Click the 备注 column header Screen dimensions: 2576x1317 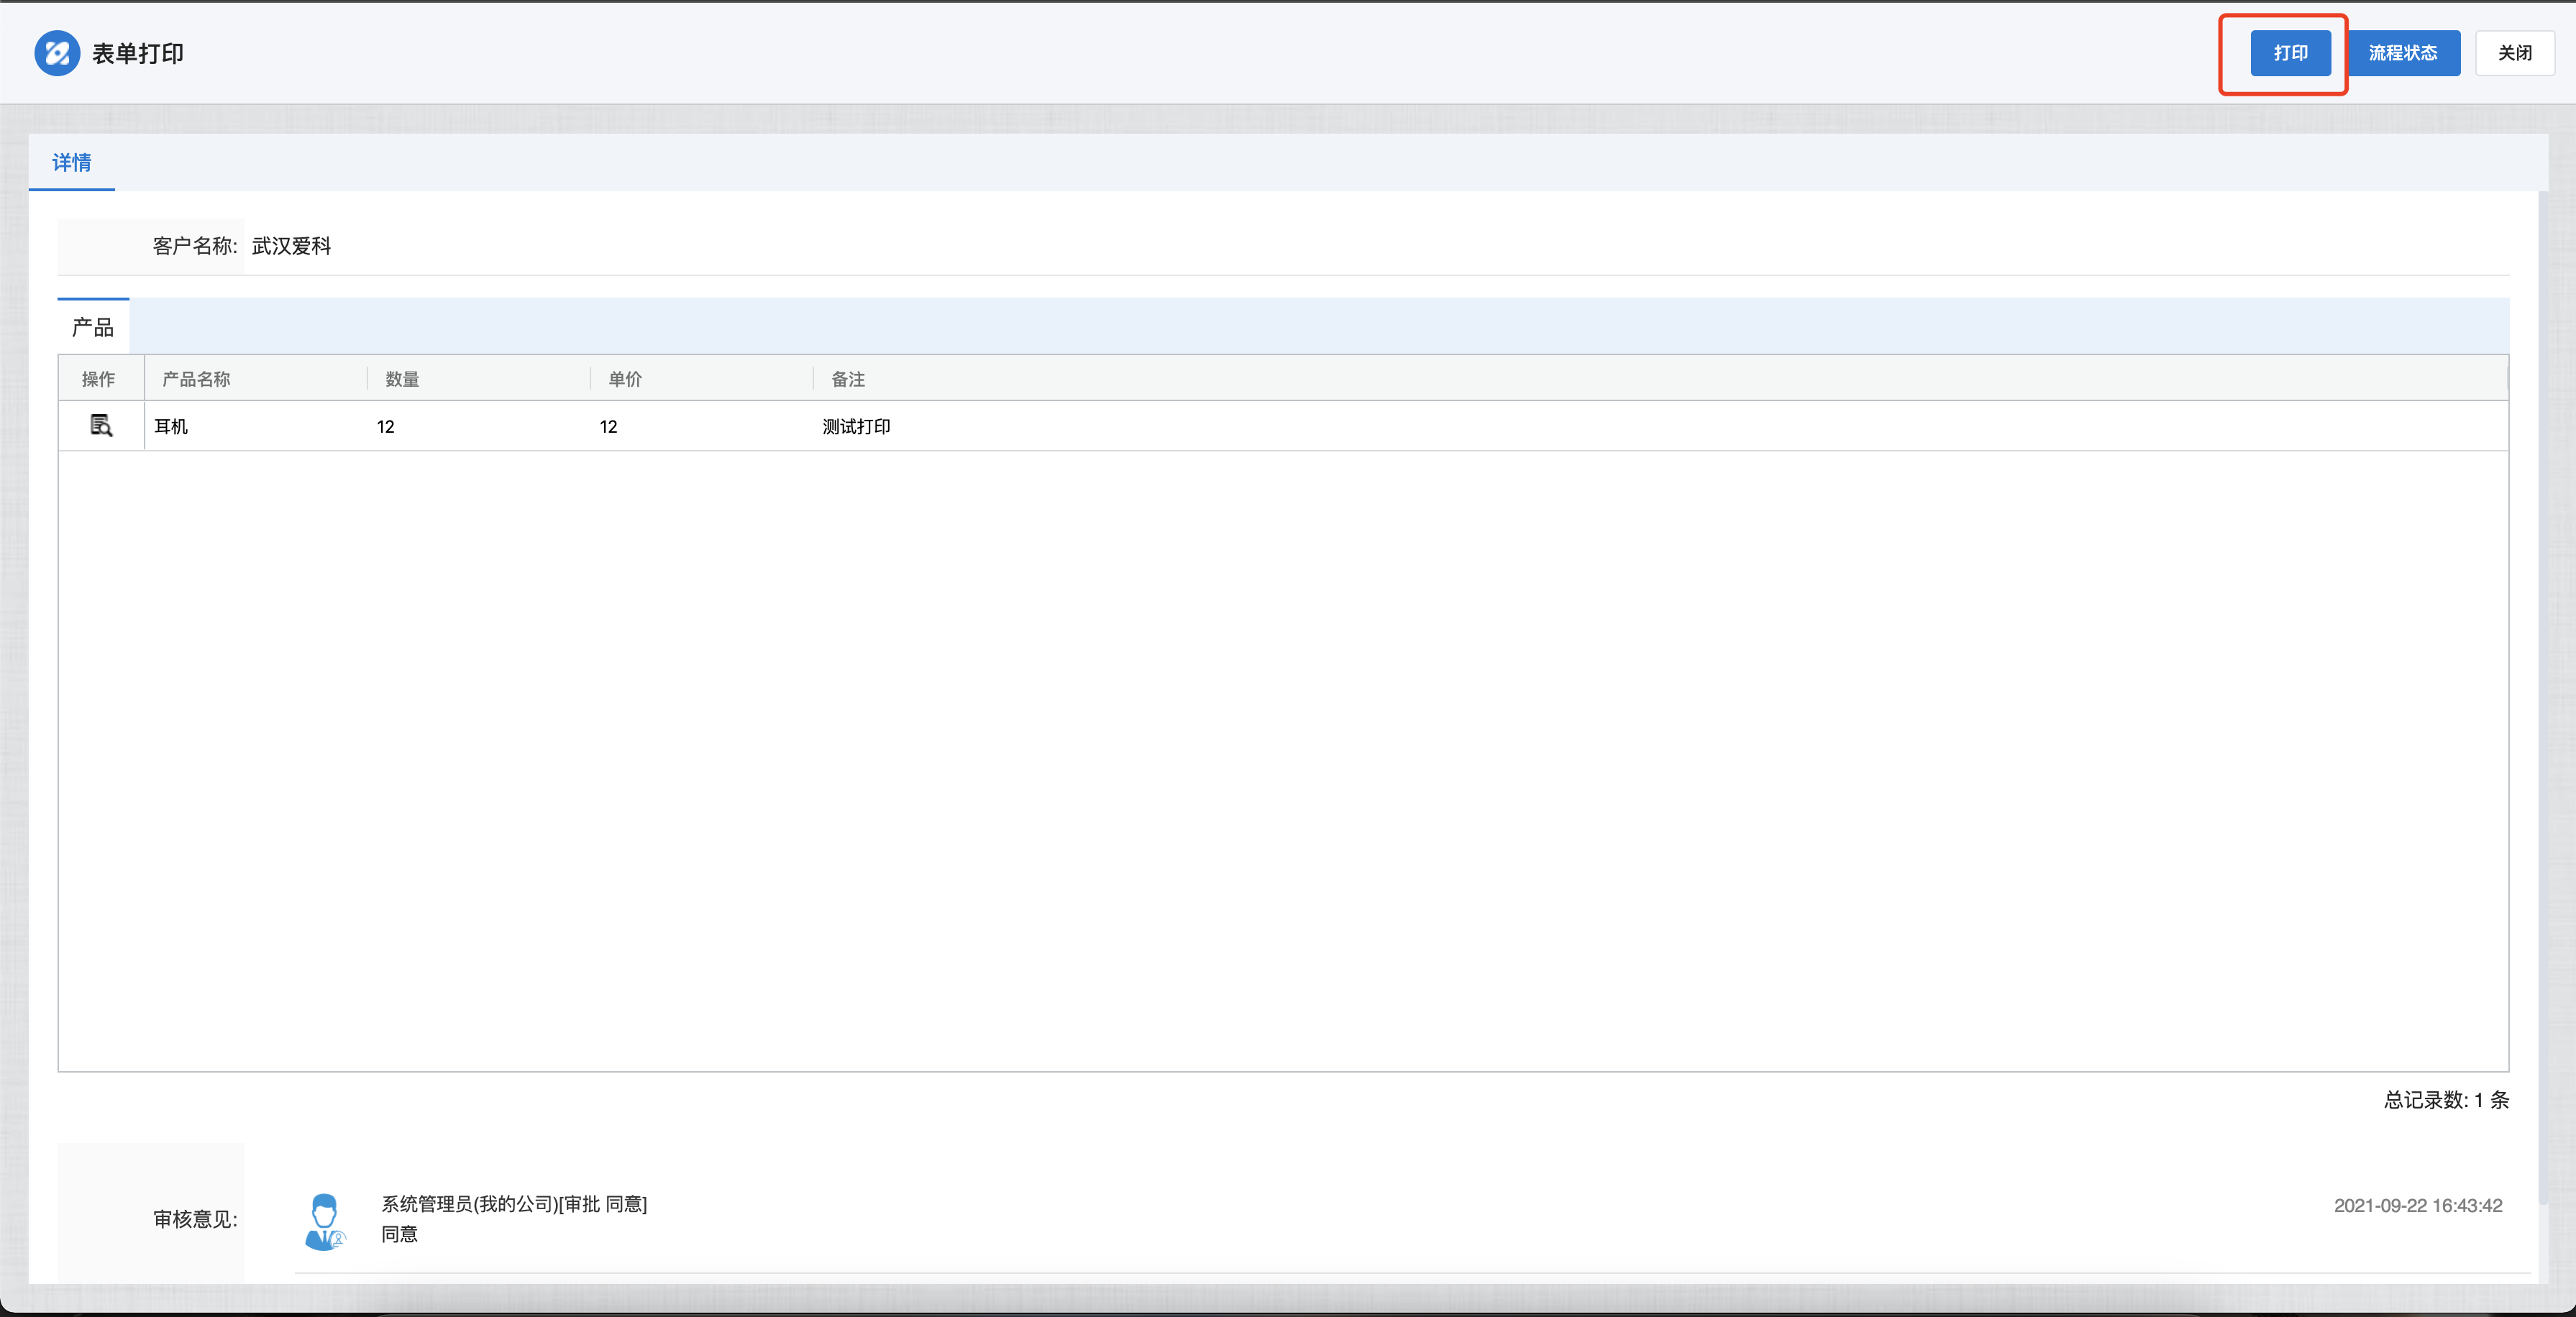pos(848,379)
